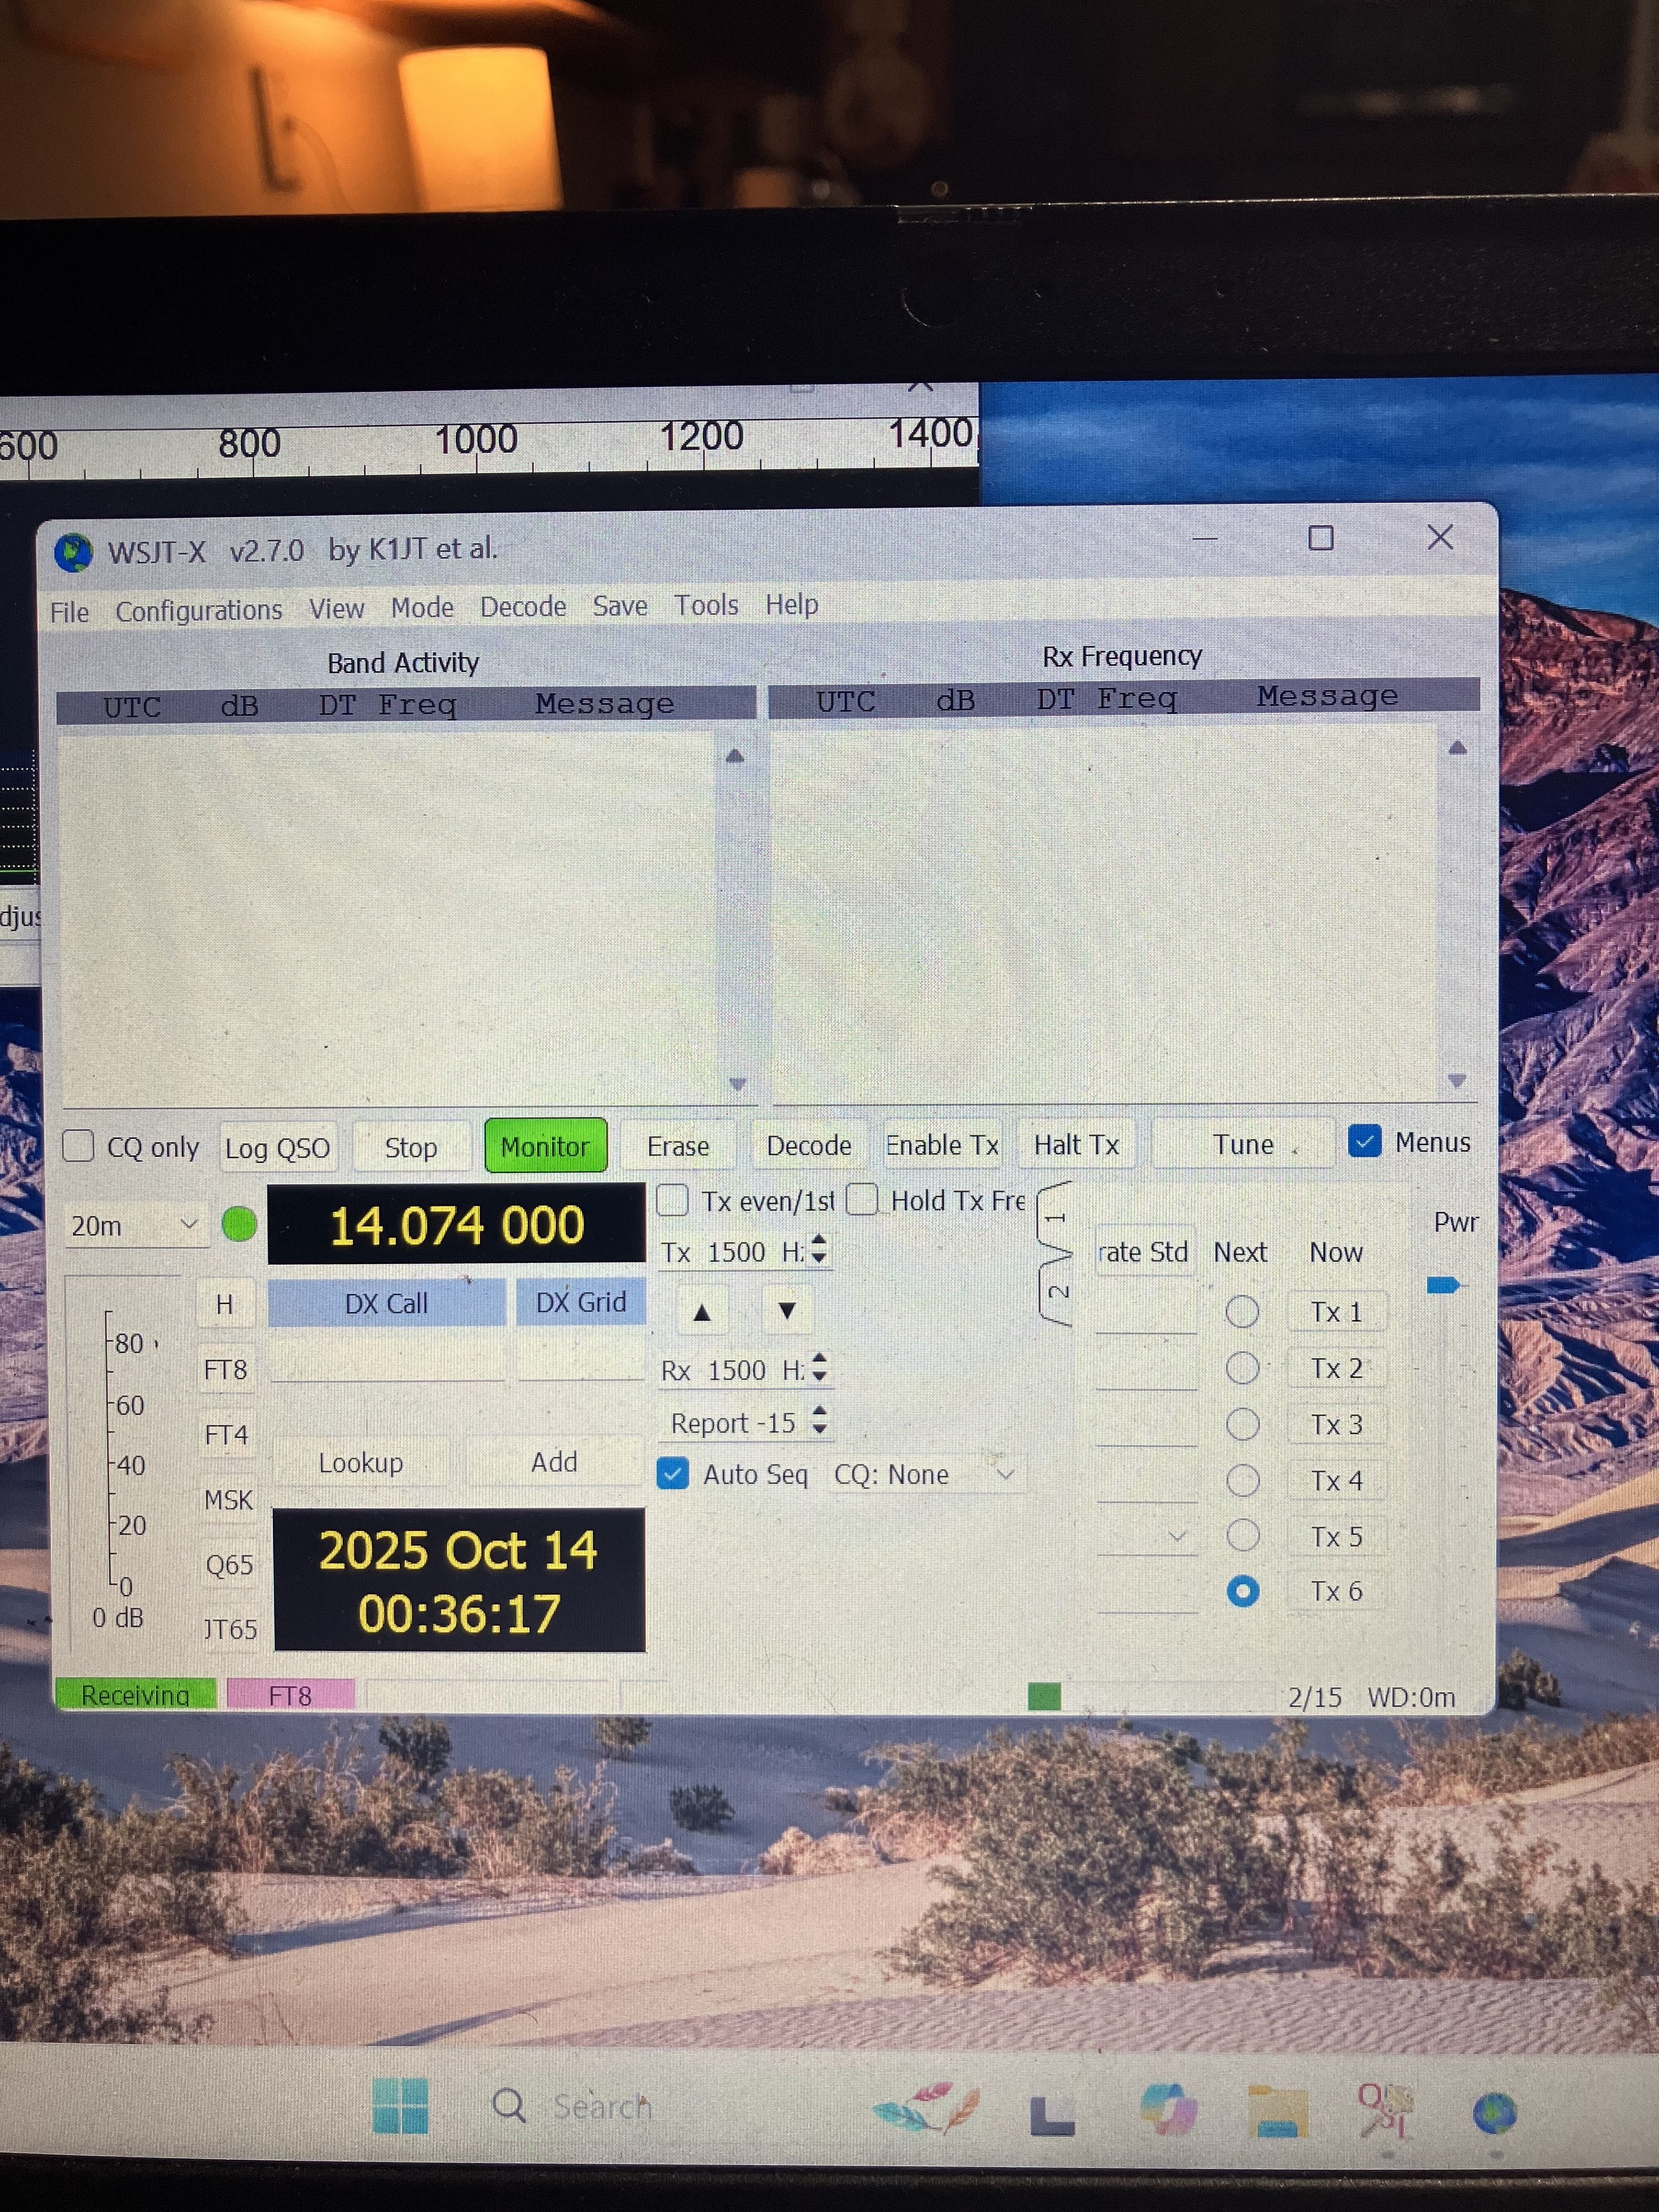Enable the CQ only checkbox

tap(79, 1146)
